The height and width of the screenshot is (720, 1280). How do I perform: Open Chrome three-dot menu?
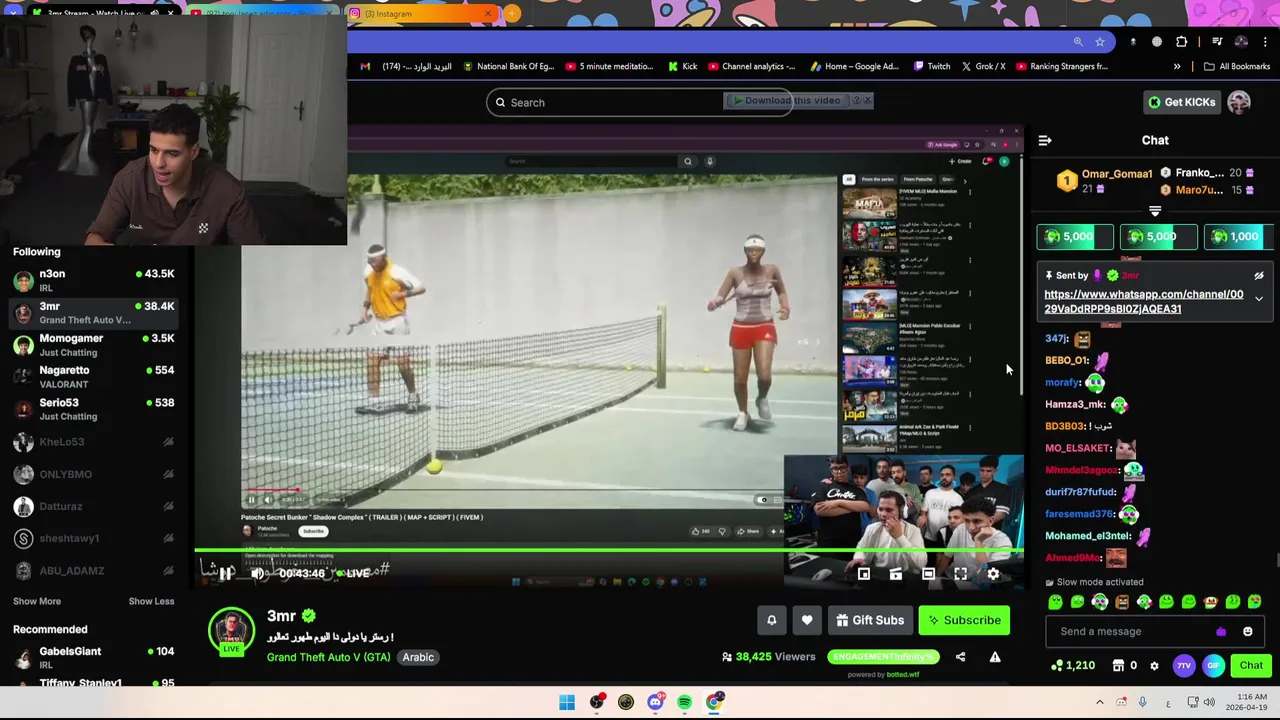(x=1266, y=42)
